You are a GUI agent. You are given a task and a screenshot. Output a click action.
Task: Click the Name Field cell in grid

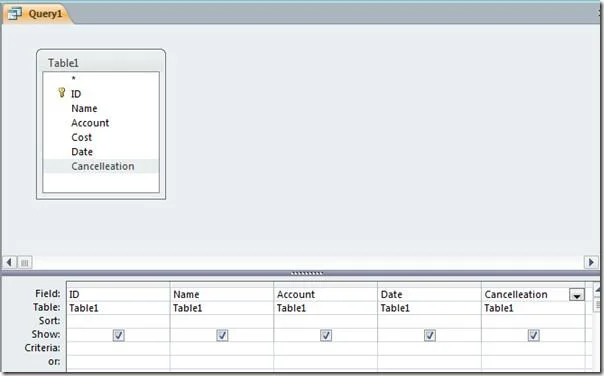tap(222, 294)
